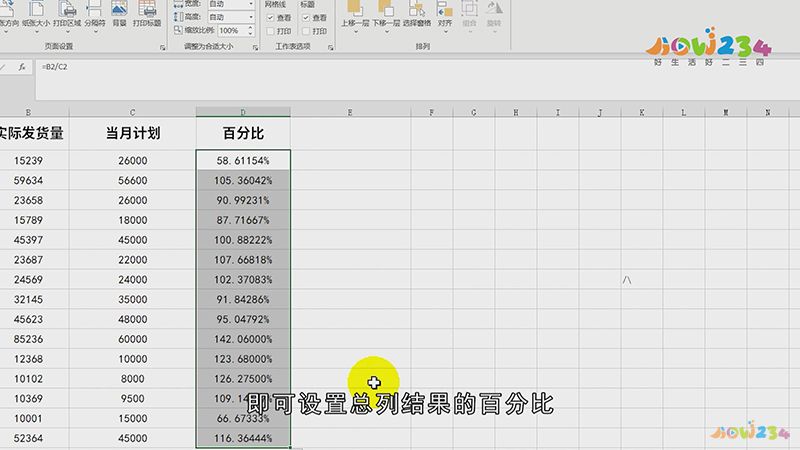Open the paper orientation (纸张方向) menu
This screenshot has width=800, height=450.
point(7,17)
